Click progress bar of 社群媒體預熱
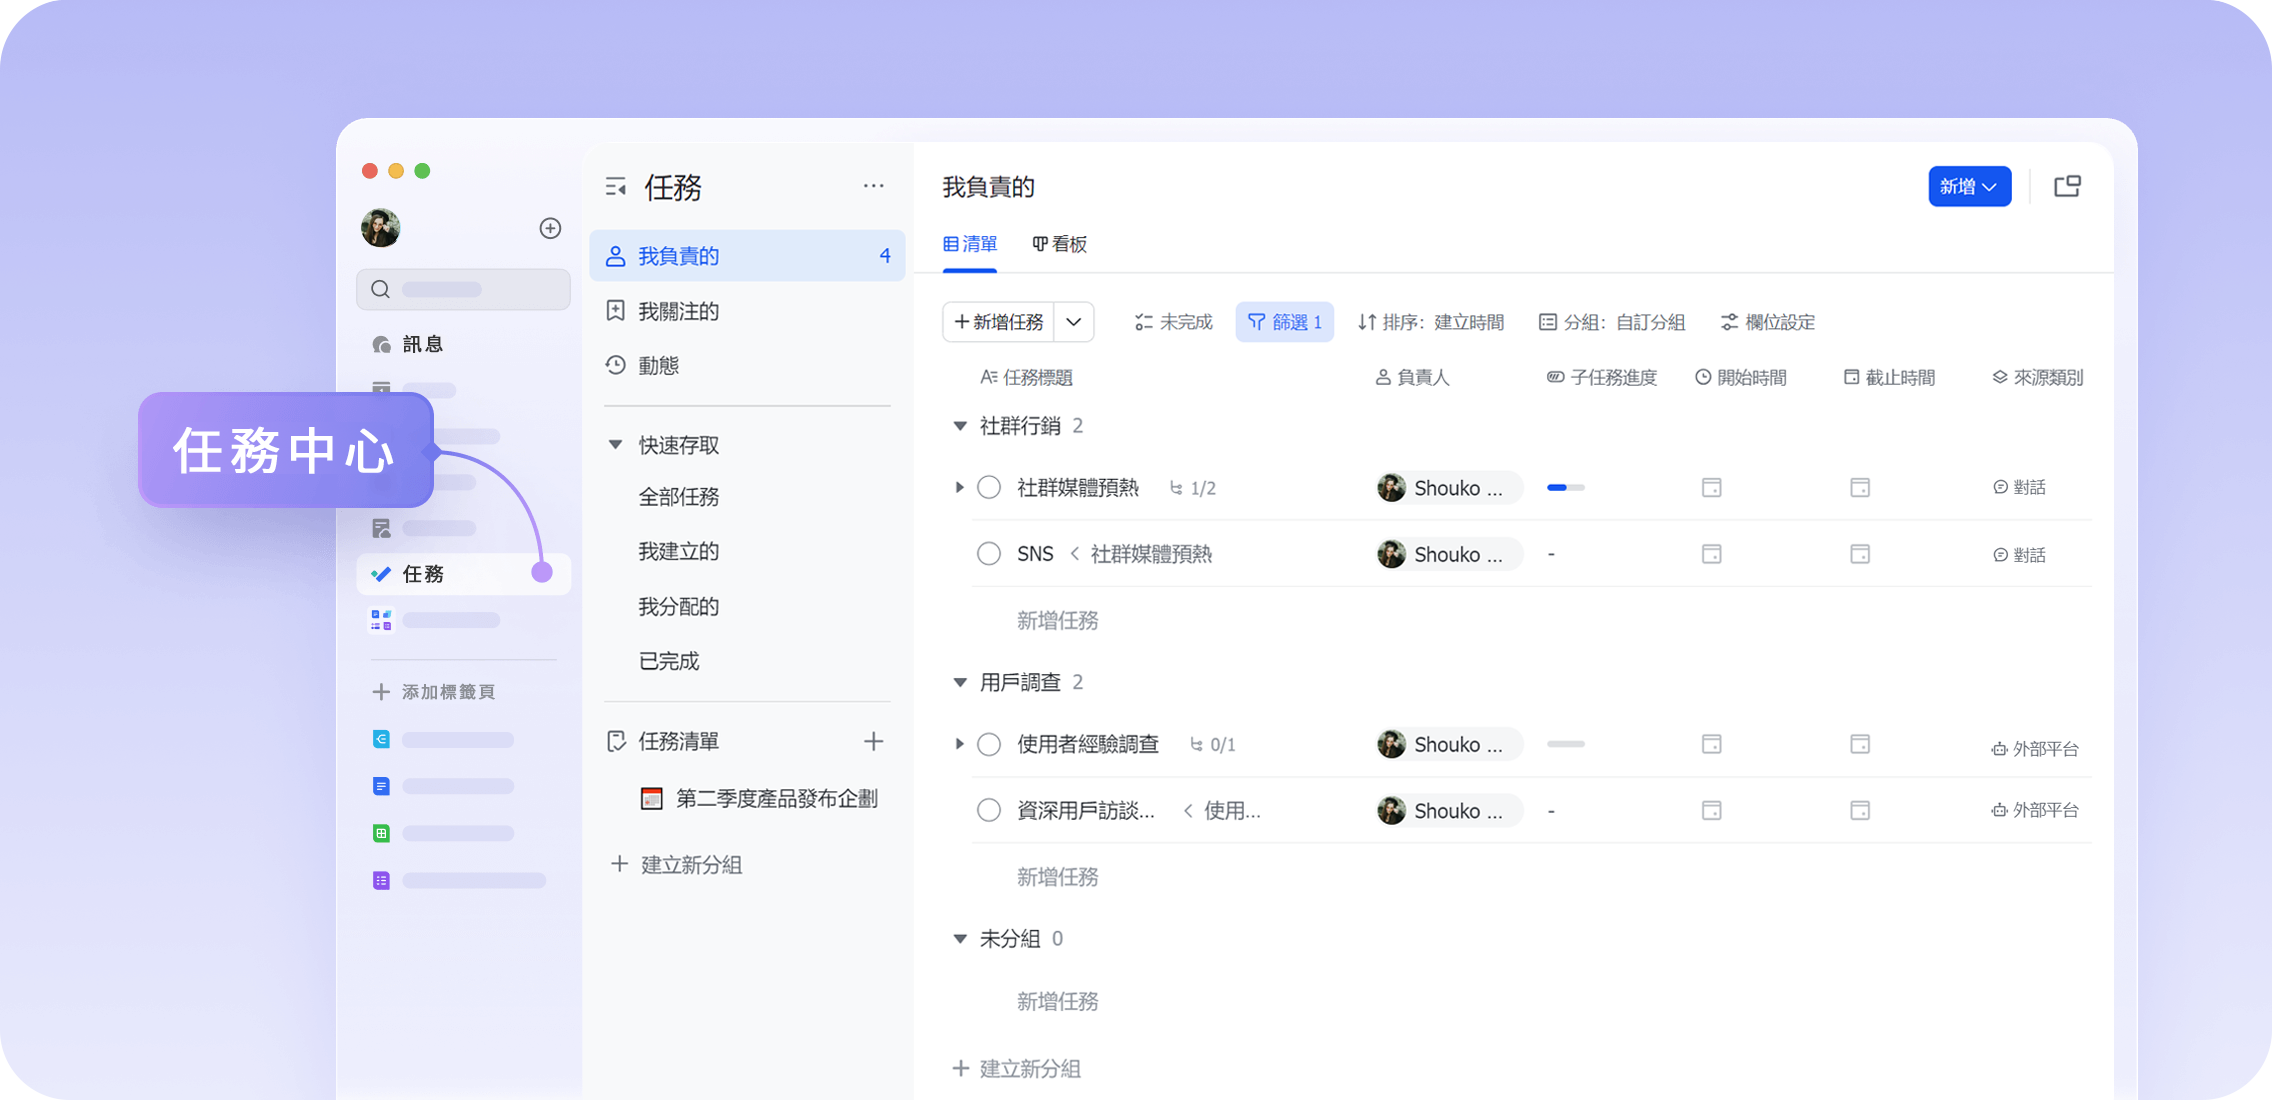Image resolution: width=2272 pixels, height=1100 pixels. (1566, 488)
